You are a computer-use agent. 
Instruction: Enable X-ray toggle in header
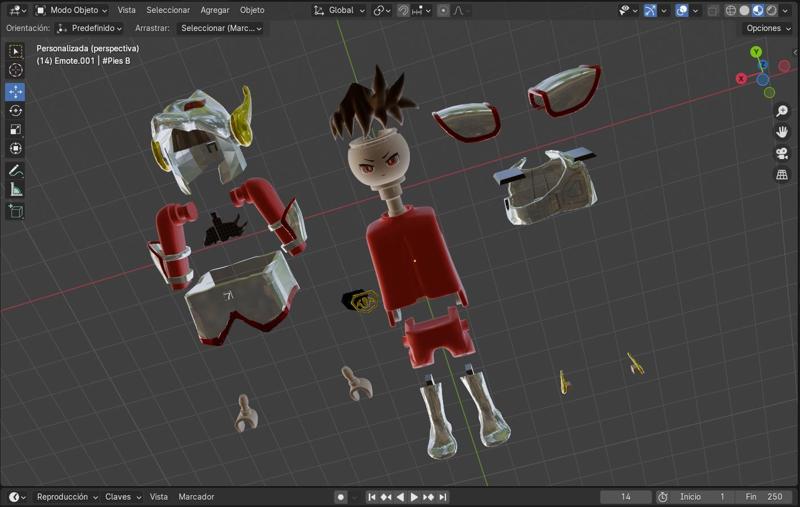click(x=712, y=10)
